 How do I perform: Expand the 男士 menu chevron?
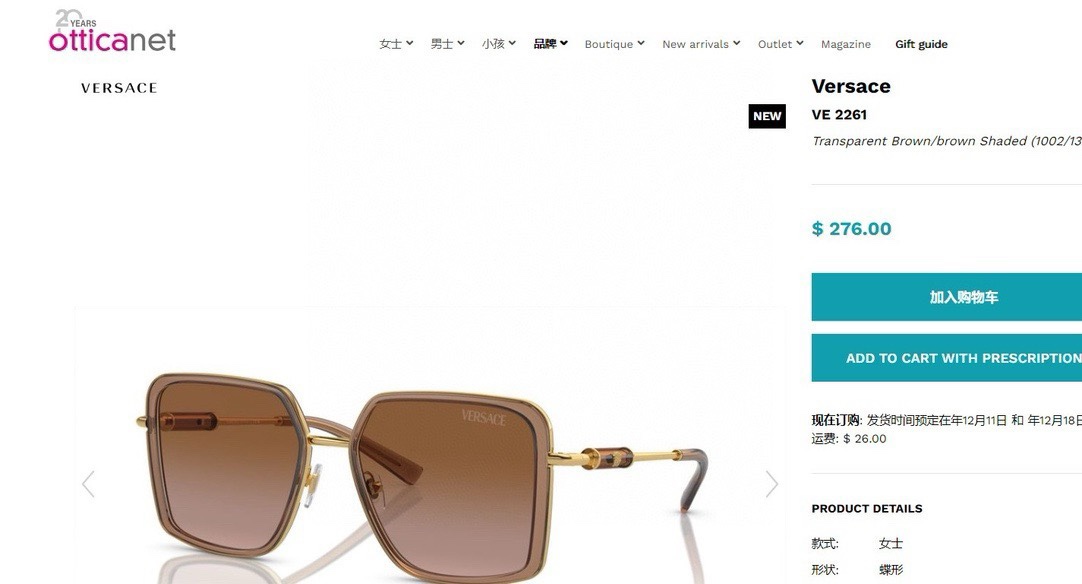click(460, 43)
